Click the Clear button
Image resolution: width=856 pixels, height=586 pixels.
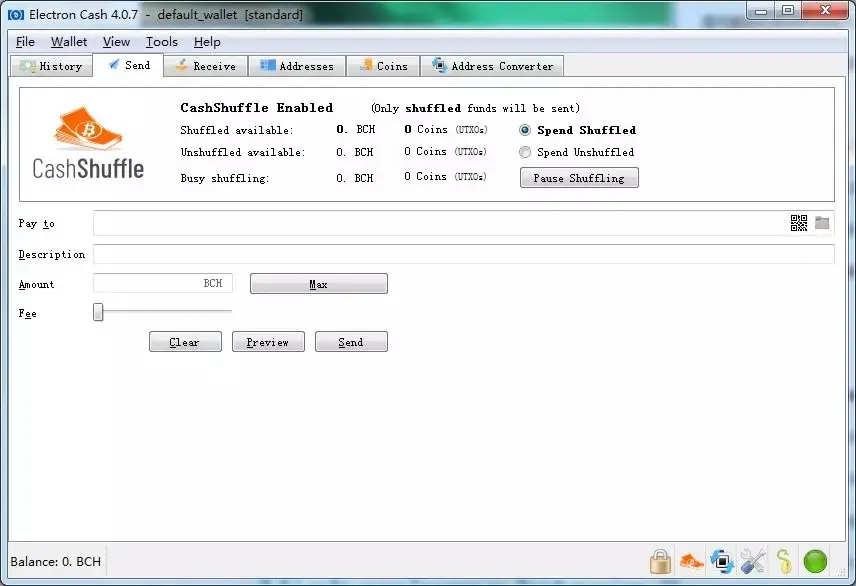(185, 342)
